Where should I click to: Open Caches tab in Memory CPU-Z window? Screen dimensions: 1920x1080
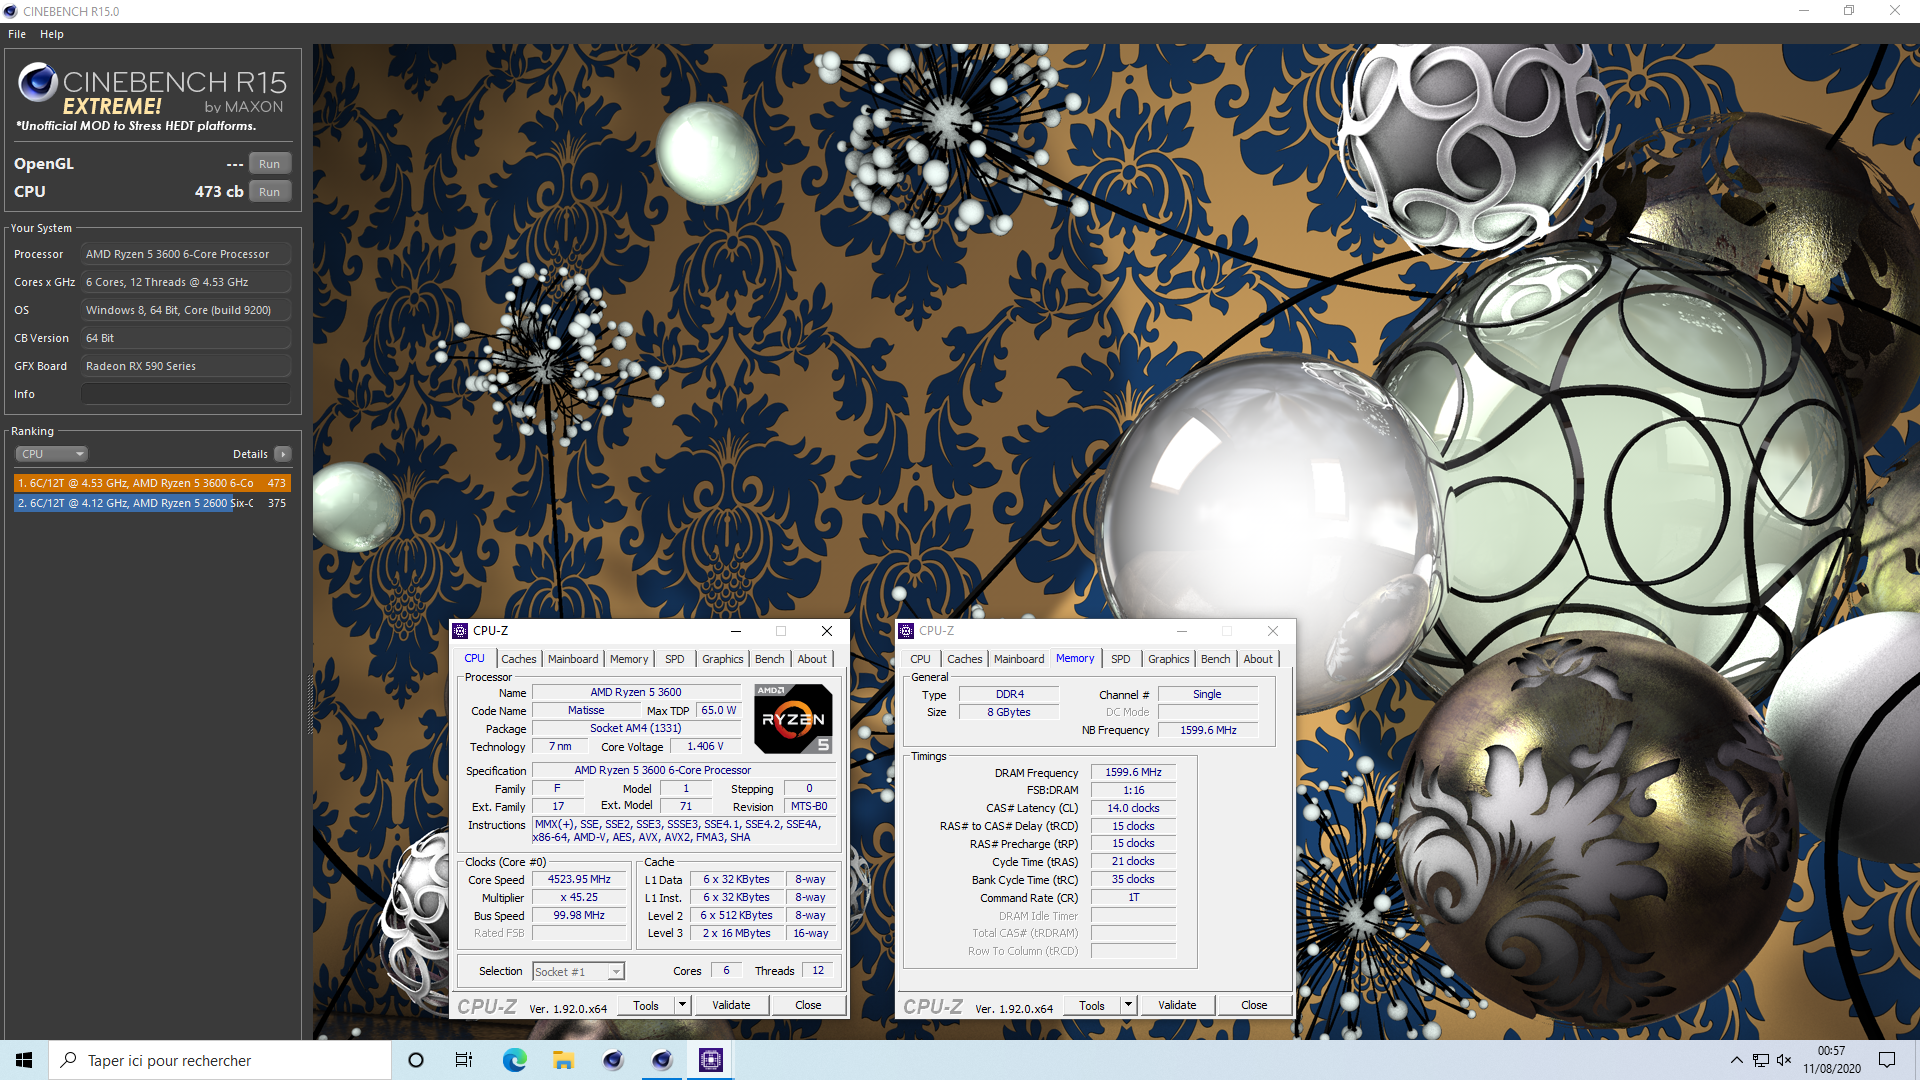(964, 659)
